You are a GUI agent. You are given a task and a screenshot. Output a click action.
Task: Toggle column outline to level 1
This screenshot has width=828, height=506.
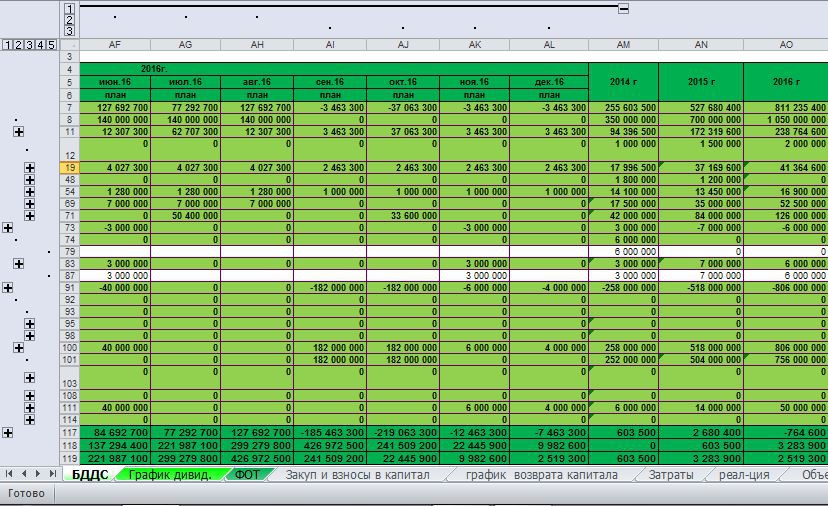coord(69,7)
